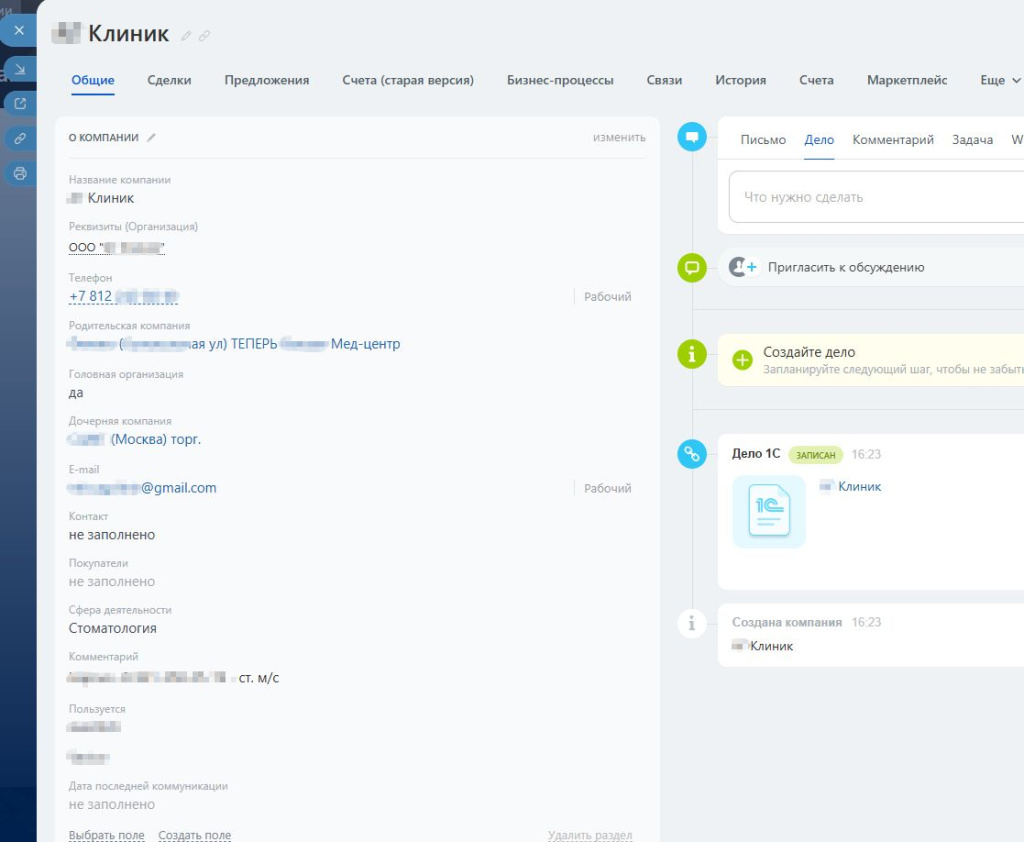Click 'Пригласить к обсуждению'

pyautogui.click(x=846, y=267)
